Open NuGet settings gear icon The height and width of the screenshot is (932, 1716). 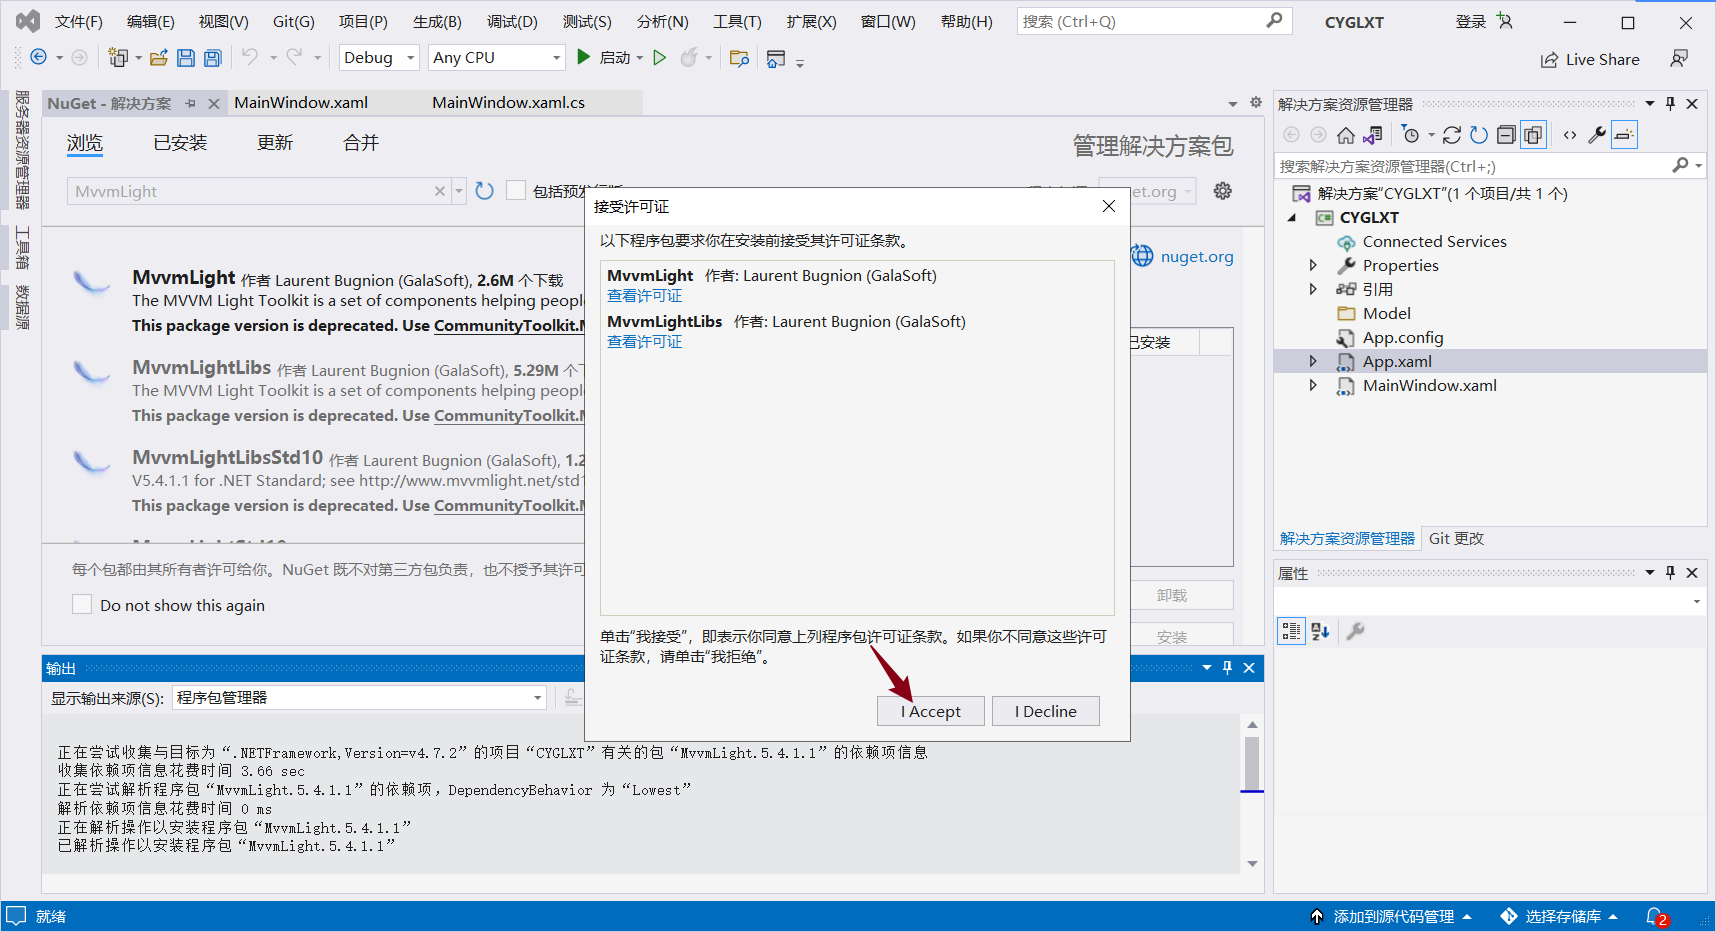1223,191
